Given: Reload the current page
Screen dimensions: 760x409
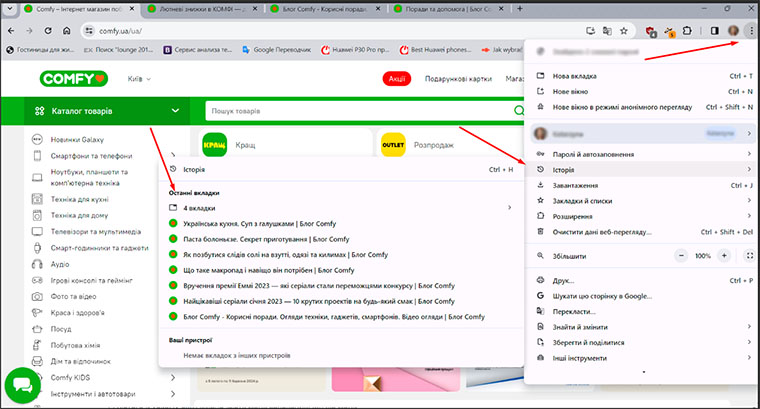Looking at the screenshot, I should pos(48,31).
